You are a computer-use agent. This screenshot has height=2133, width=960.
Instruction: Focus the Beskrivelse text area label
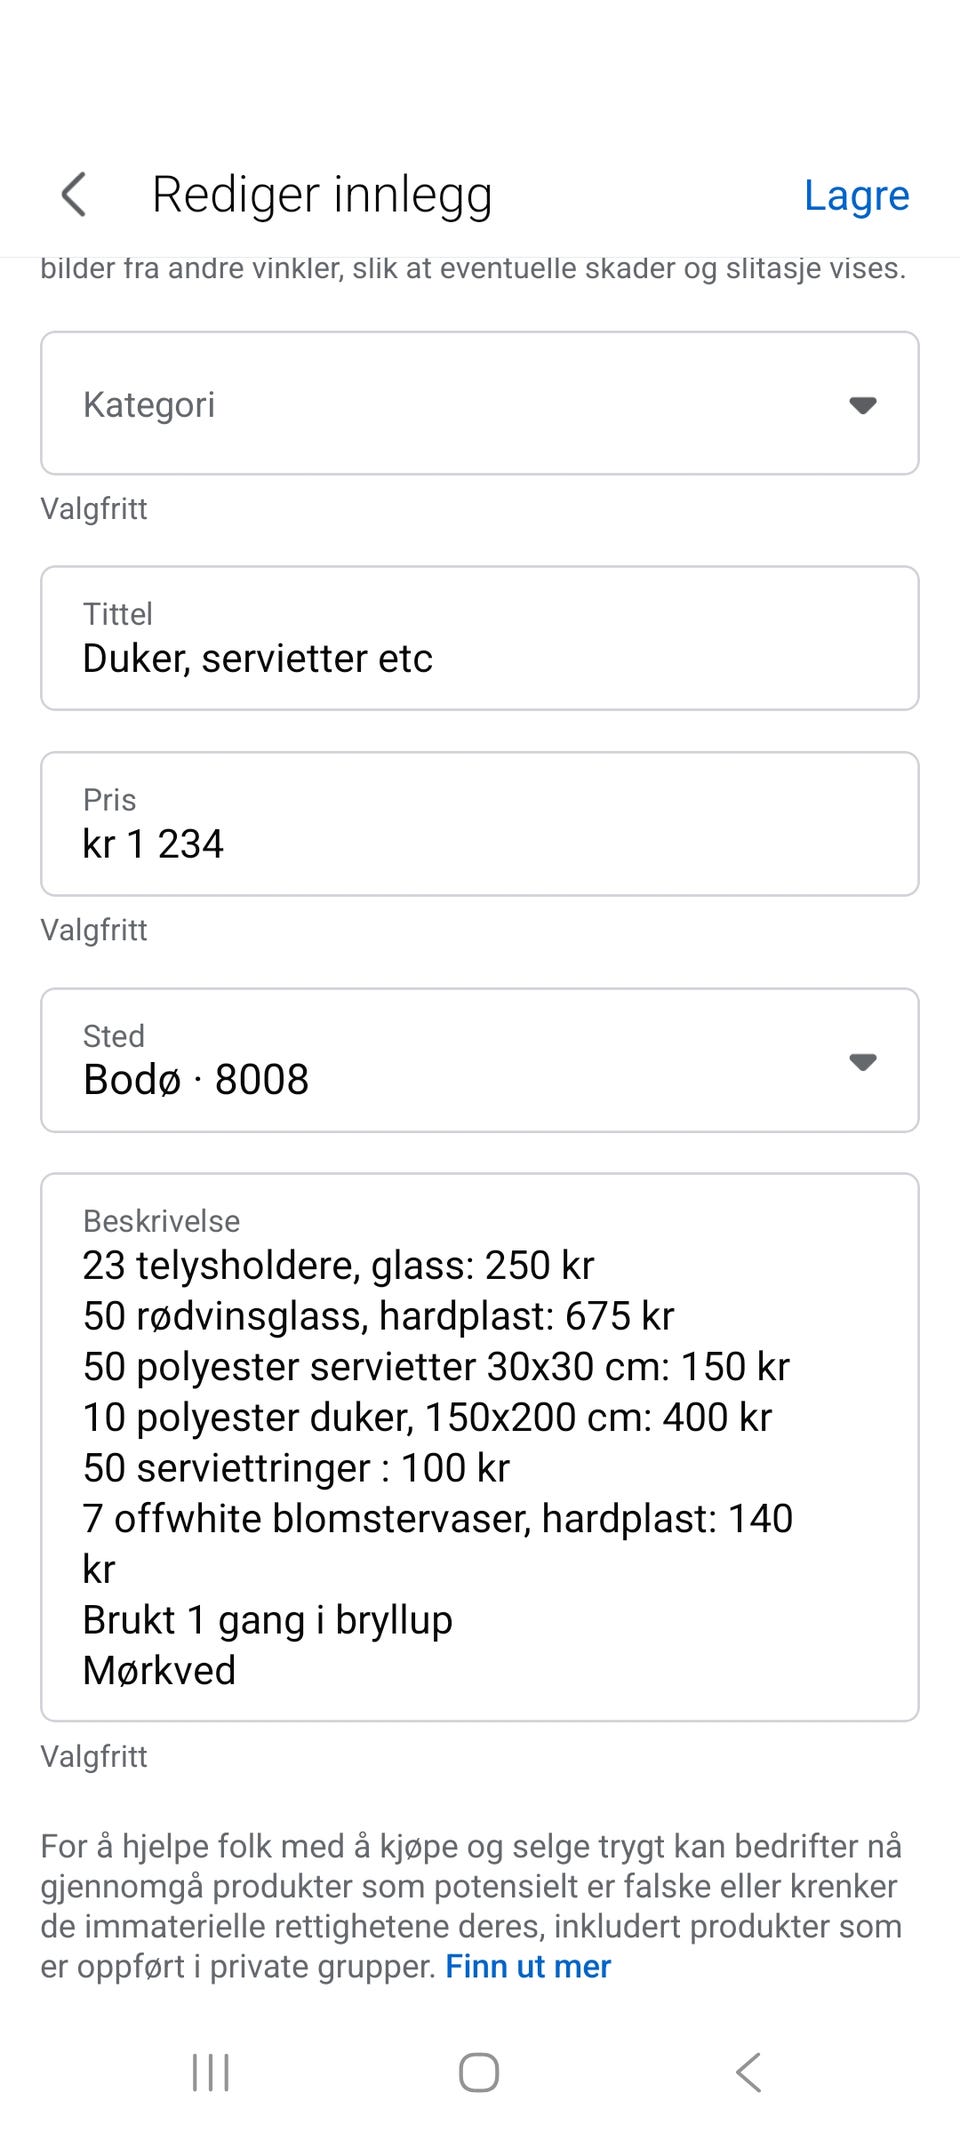tap(161, 1221)
